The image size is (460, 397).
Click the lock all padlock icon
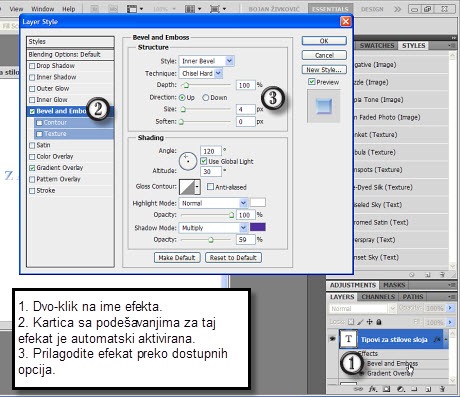click(379, 322)
